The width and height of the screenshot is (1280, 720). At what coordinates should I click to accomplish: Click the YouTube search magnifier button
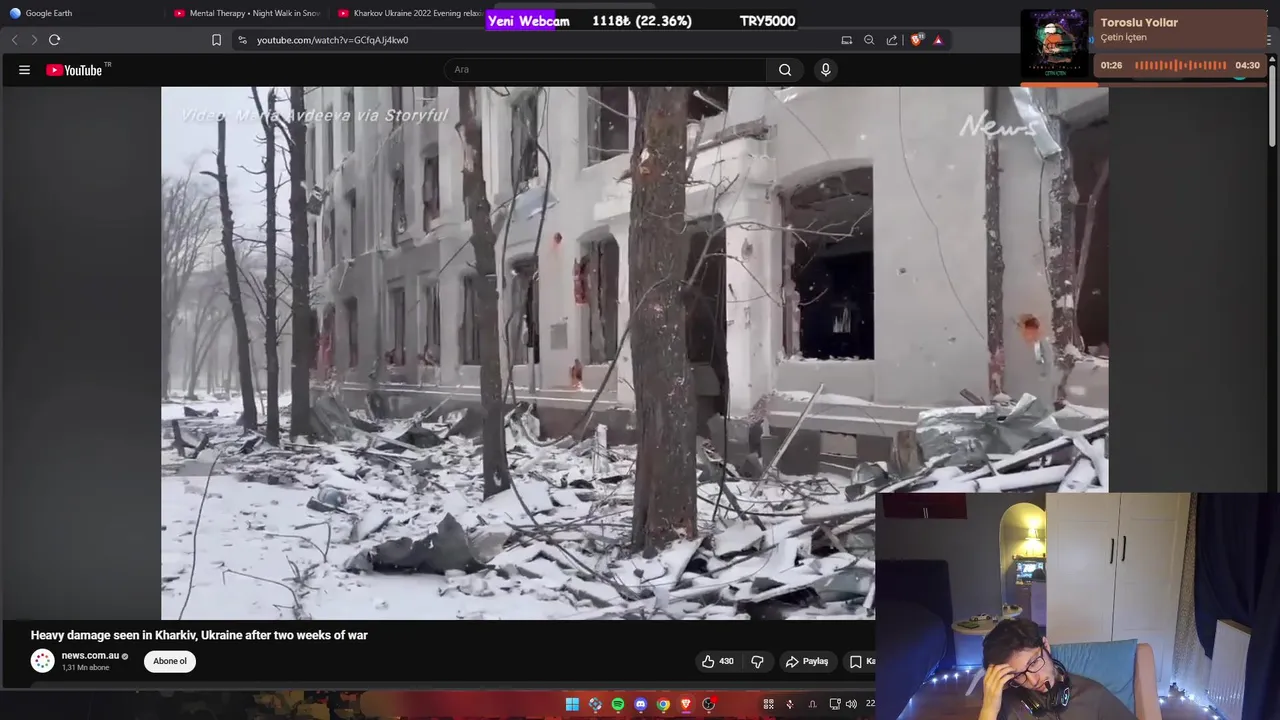(x=785, y=70)
